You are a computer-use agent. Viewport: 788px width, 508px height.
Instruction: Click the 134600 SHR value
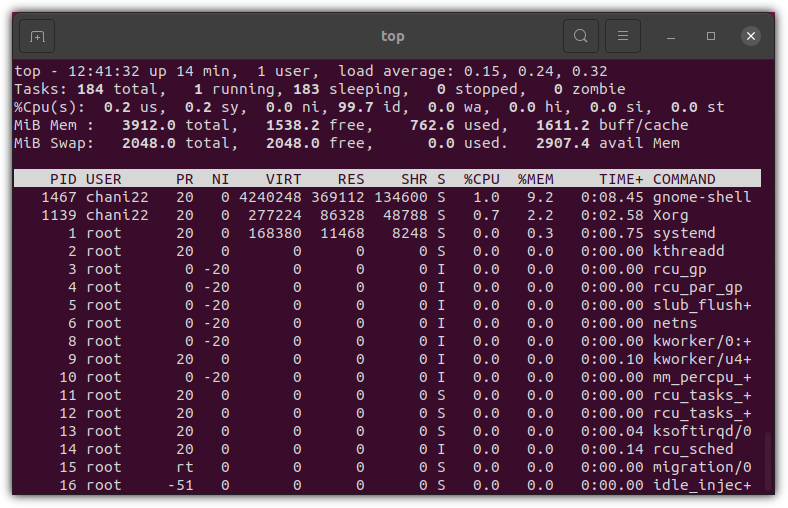(x=401, y=197)
